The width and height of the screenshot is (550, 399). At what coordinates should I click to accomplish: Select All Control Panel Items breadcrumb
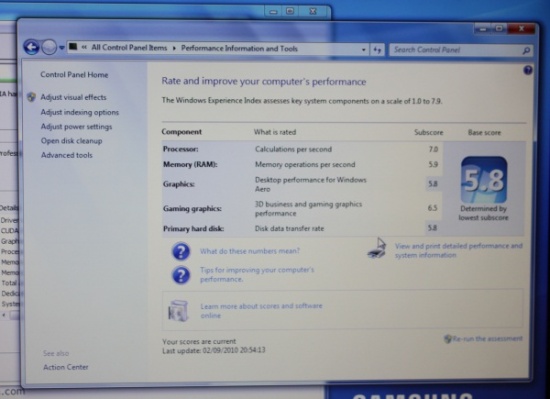pos(129,48)
